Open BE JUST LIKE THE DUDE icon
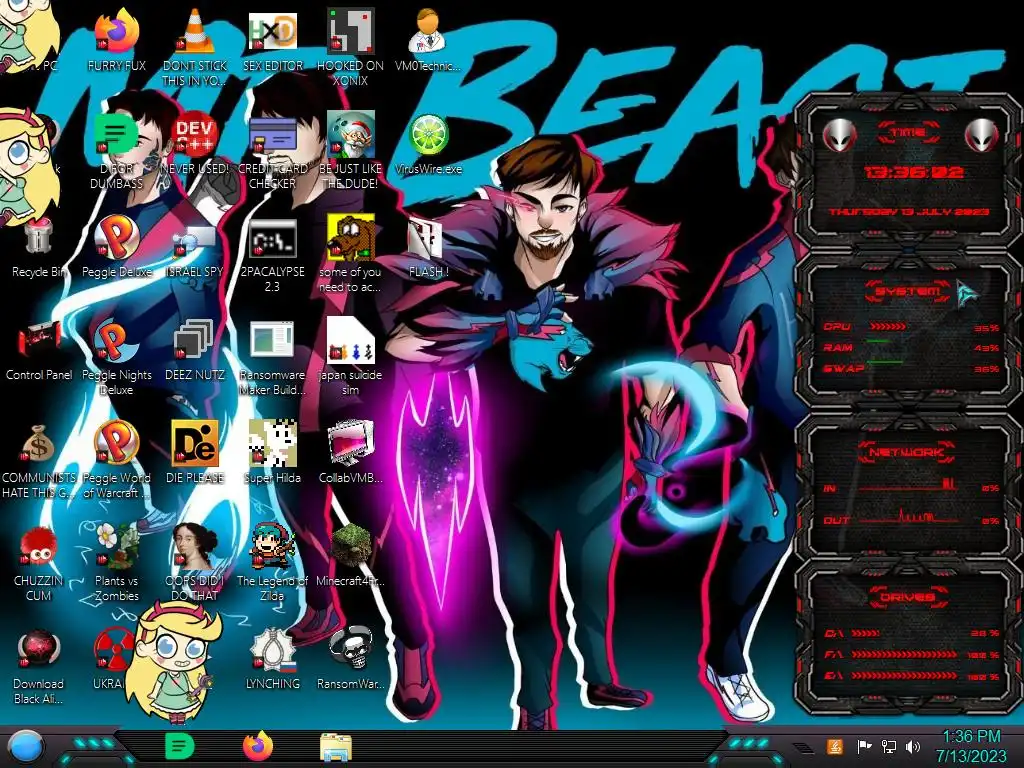Image resolution: width=1024 pixels, height=768 pixels. (x=350, y=135)
